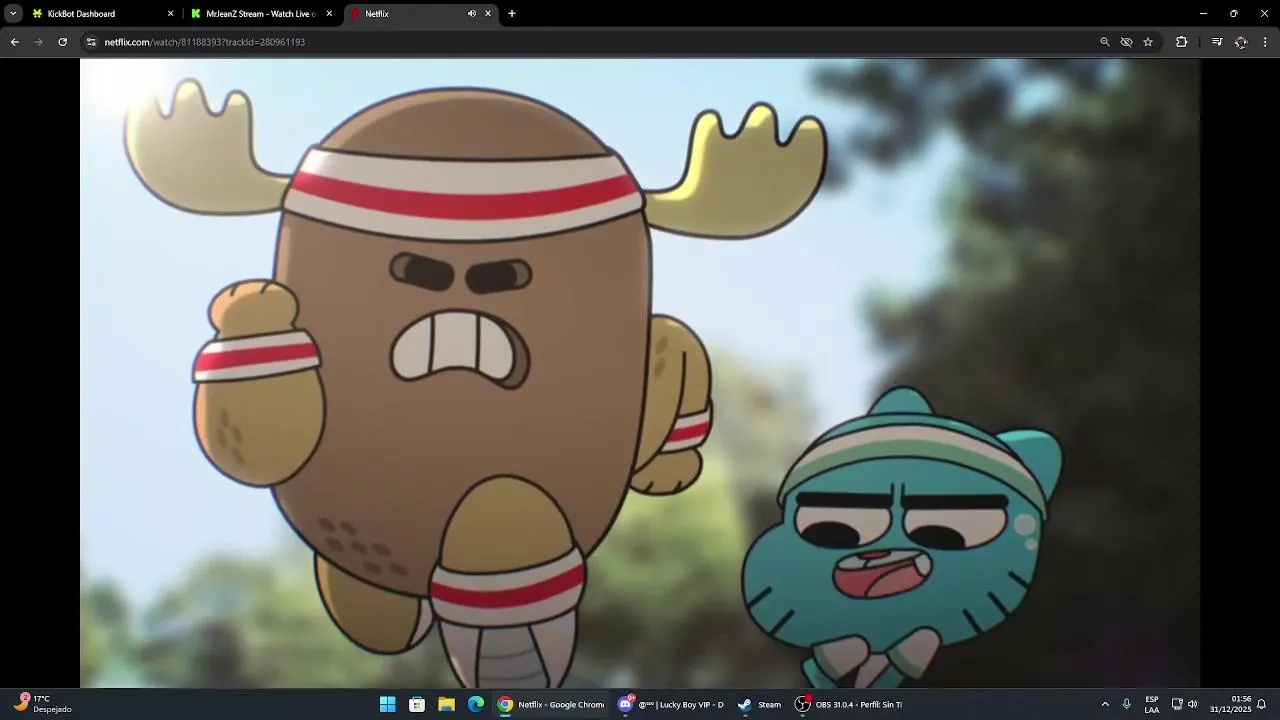The height and width of the screenshot is (720, 1280).
Task: Close the Netflix tab
Action: (488, 14)
